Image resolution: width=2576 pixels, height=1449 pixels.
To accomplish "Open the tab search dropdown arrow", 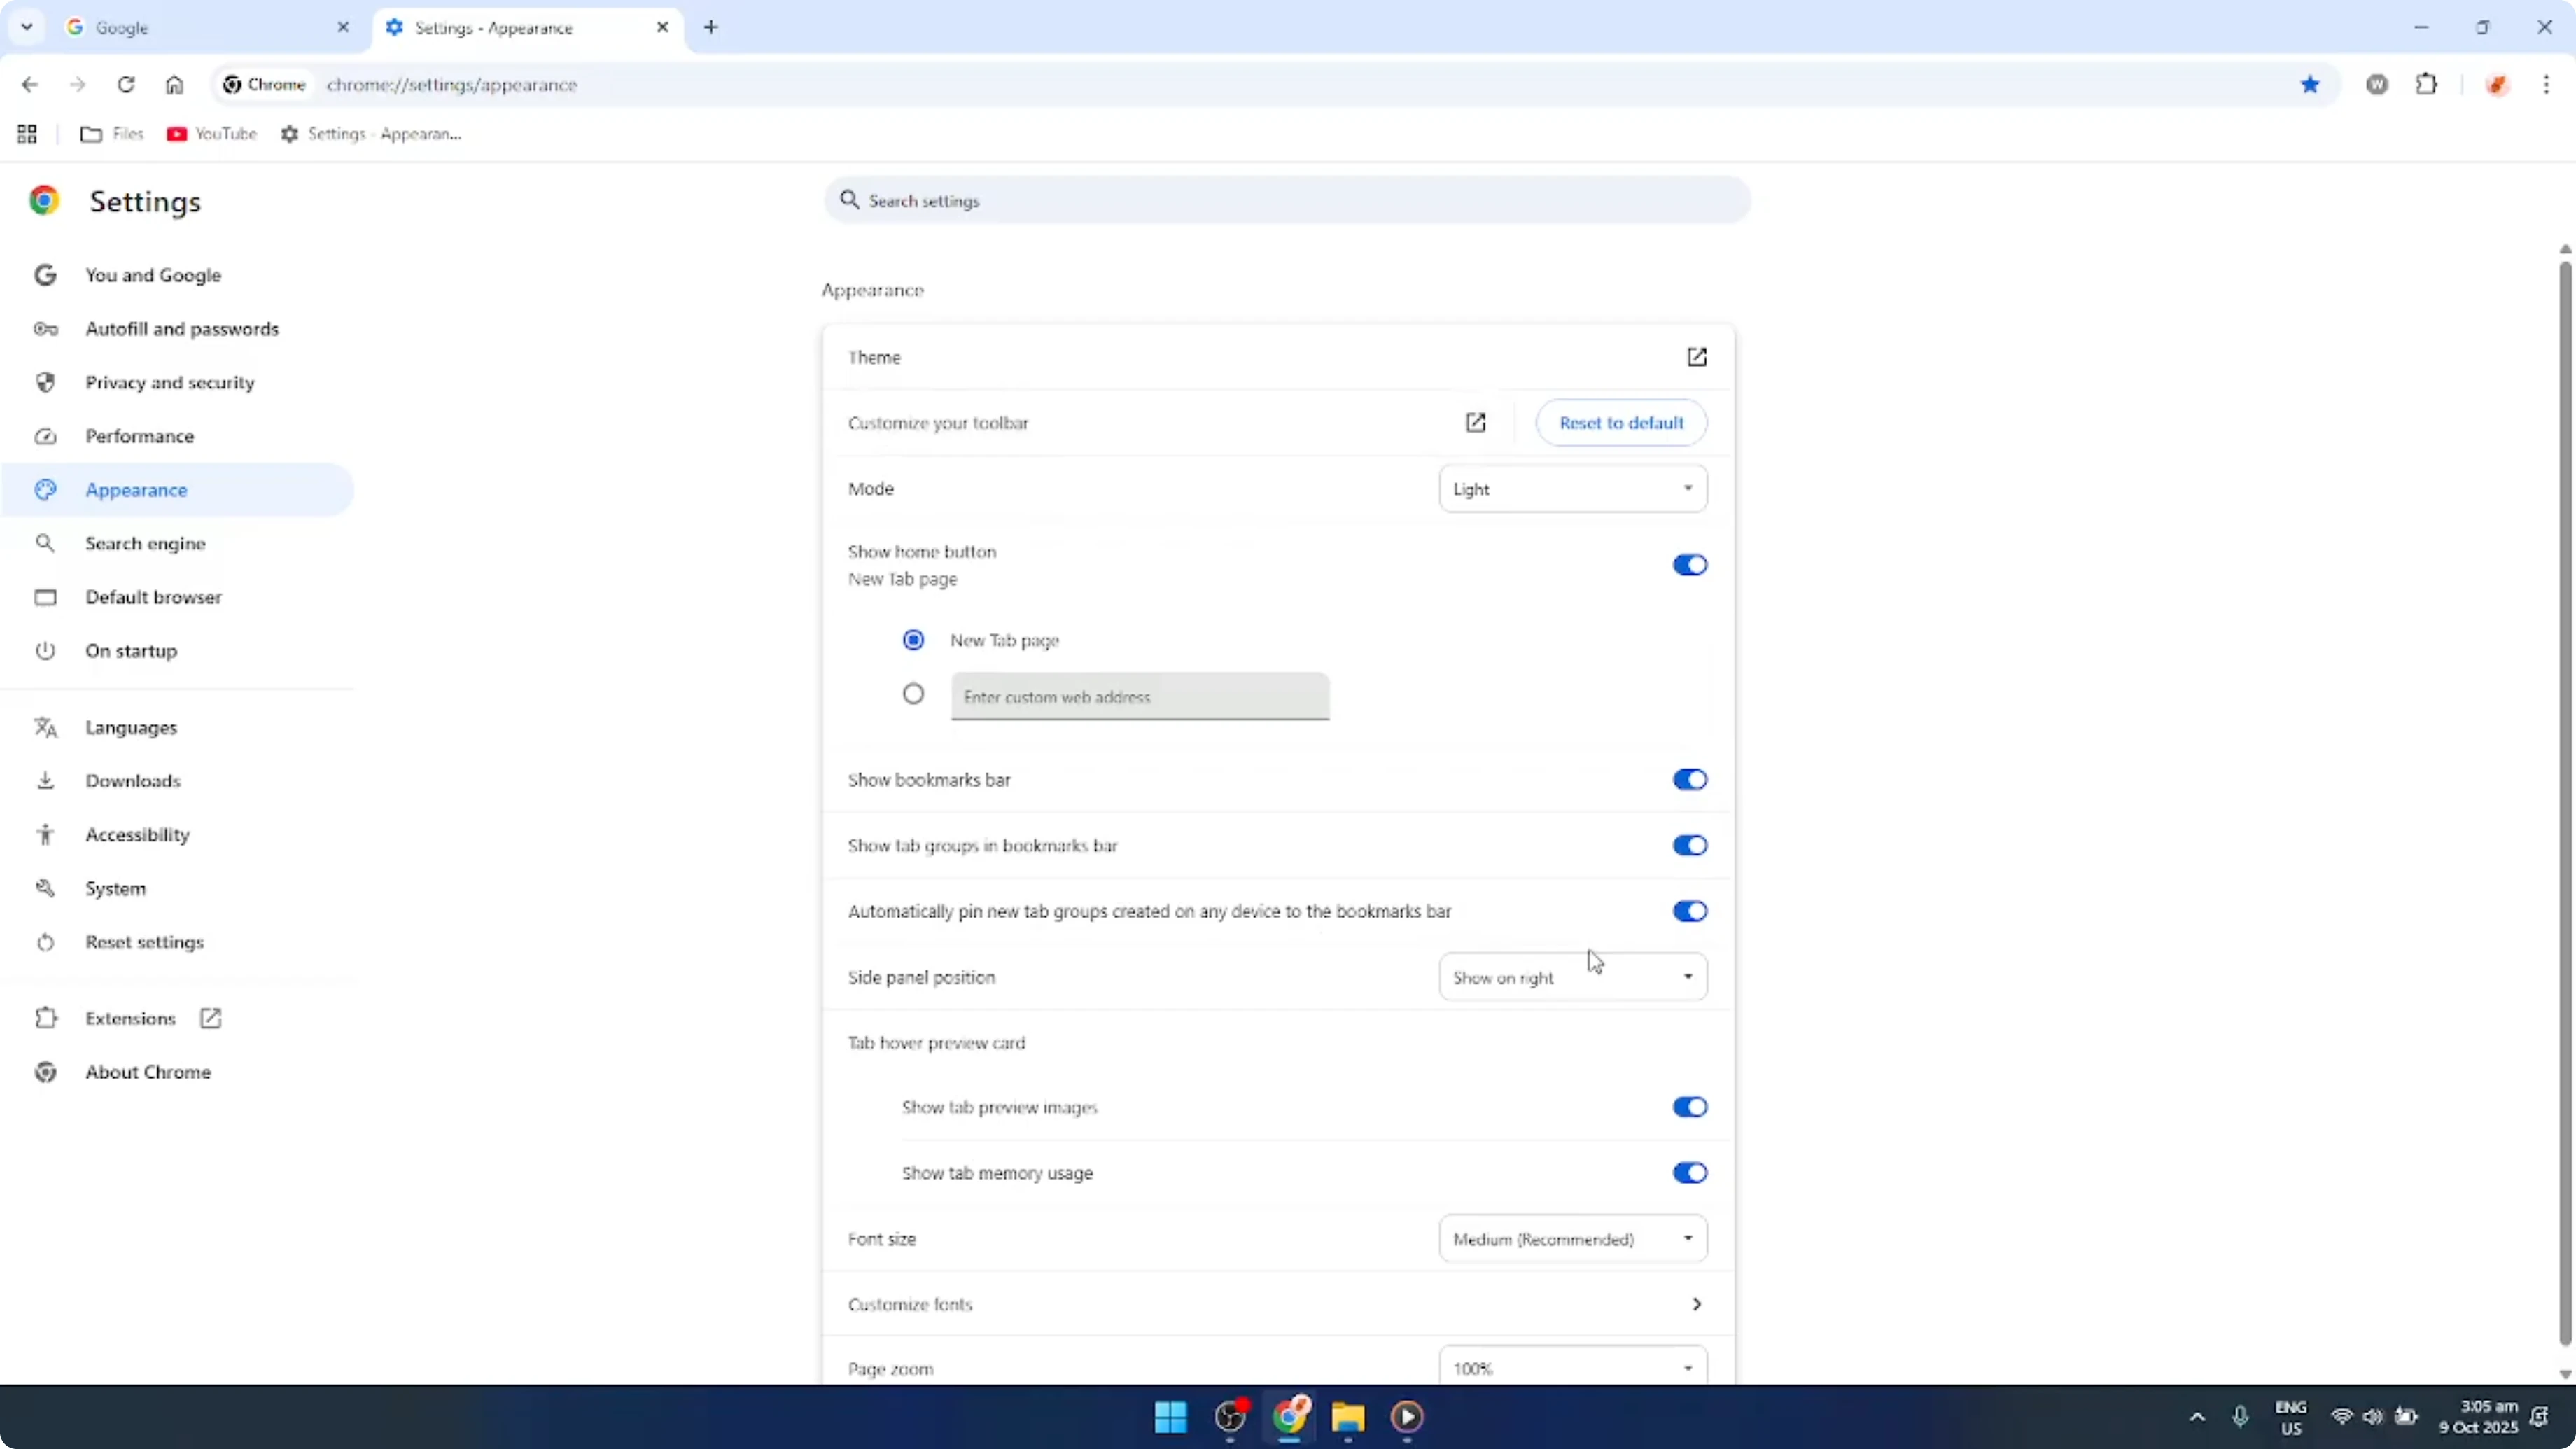I will pyautogui.click(x=27, y=27).
